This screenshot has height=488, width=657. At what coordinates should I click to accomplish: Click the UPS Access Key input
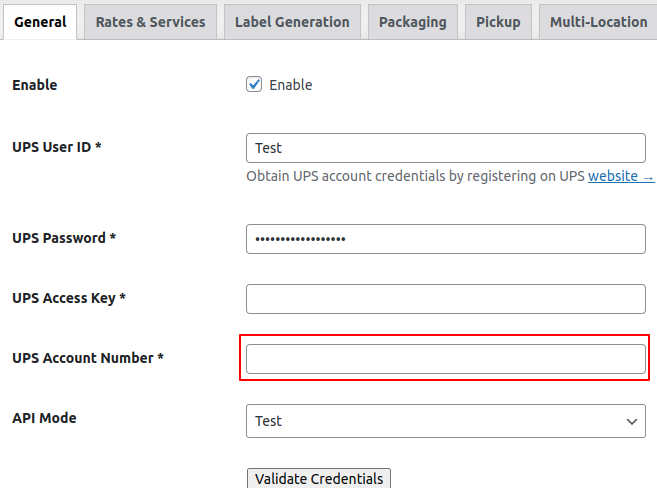click(445, 299)
